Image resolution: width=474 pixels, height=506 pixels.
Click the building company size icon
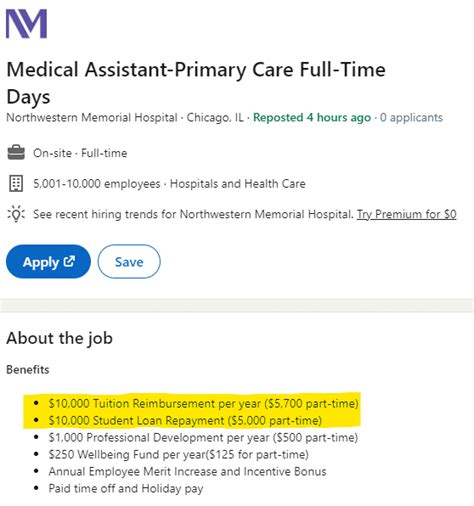coord(16,184)
